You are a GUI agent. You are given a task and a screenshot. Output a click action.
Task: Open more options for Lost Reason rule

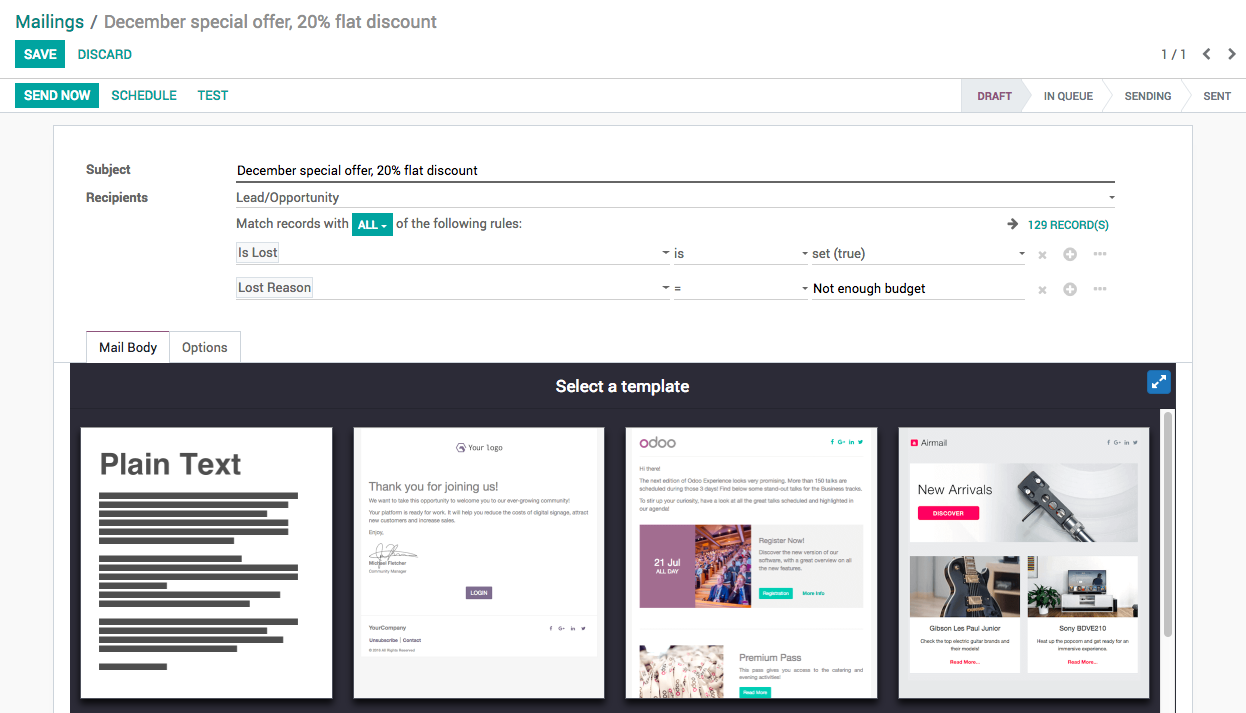[x=1100, y=289]
